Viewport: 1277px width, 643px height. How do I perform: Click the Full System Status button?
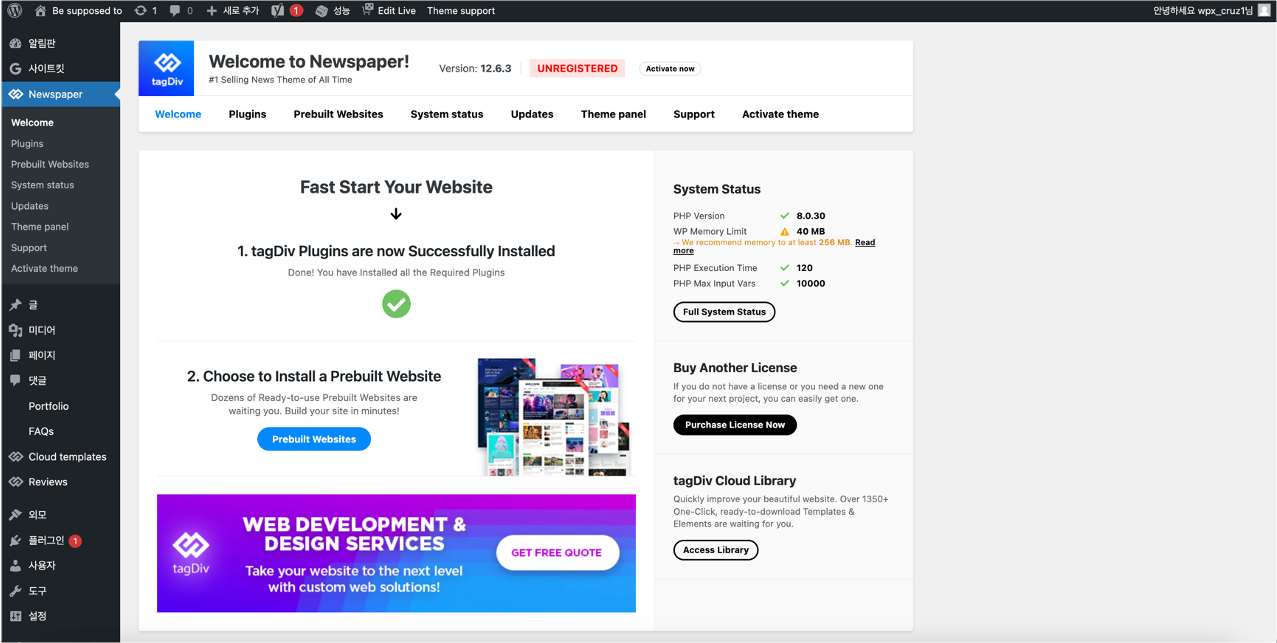(724, 312)
